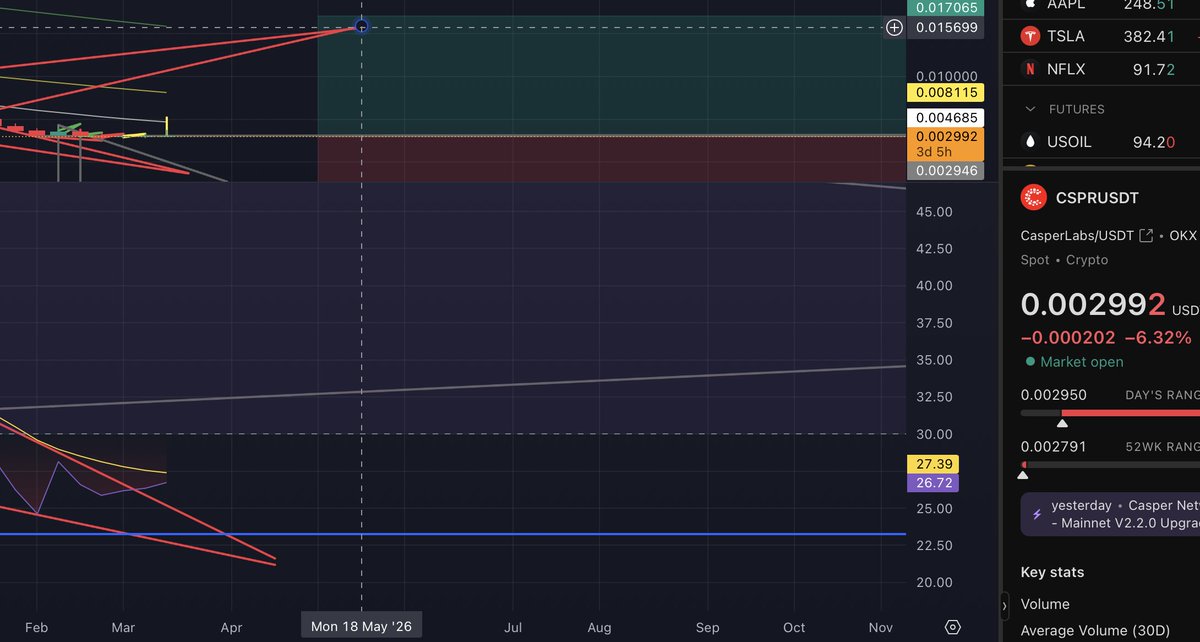Click the Netflix icon in the watchlist
Image resolution: width=1200 pixels, height=642 pixels.
click(x=1029, y=69)
